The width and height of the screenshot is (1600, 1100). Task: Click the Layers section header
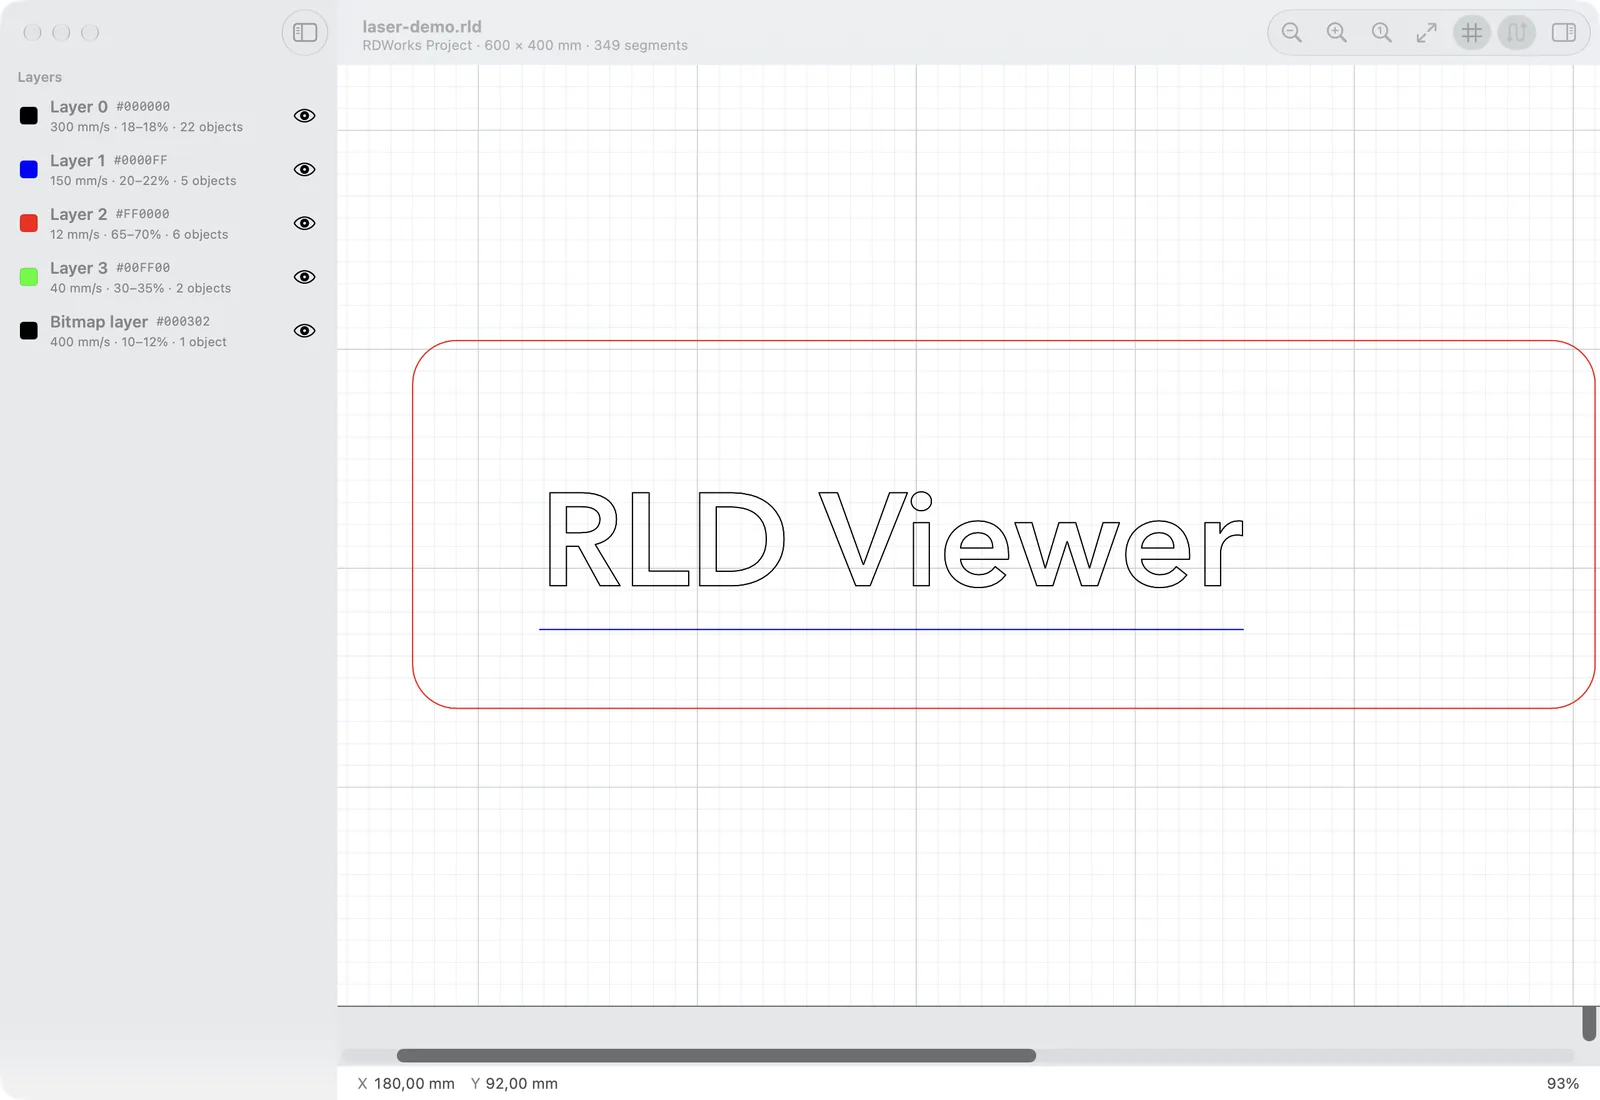point(40,77)
